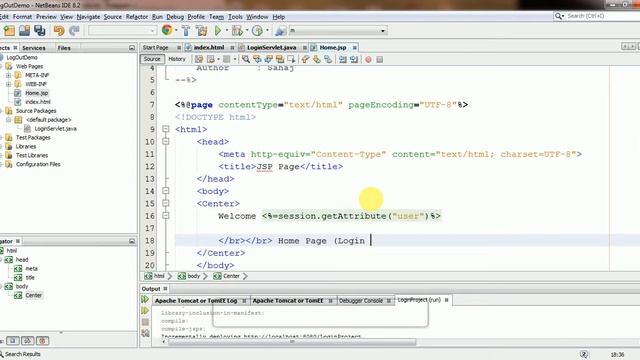Select the meta node in Navigator
The height and width of the screenshot is (360, 640).
[x=31, y=269]
